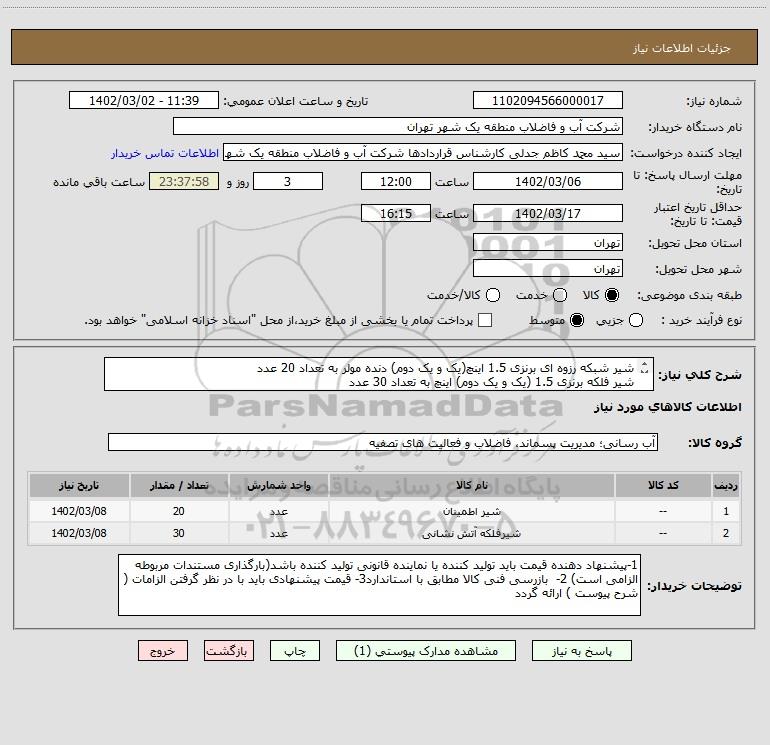
Task: Open the اطلاعات تماس خریدار link
Action: pyautogui.click(x=165, y=153)
